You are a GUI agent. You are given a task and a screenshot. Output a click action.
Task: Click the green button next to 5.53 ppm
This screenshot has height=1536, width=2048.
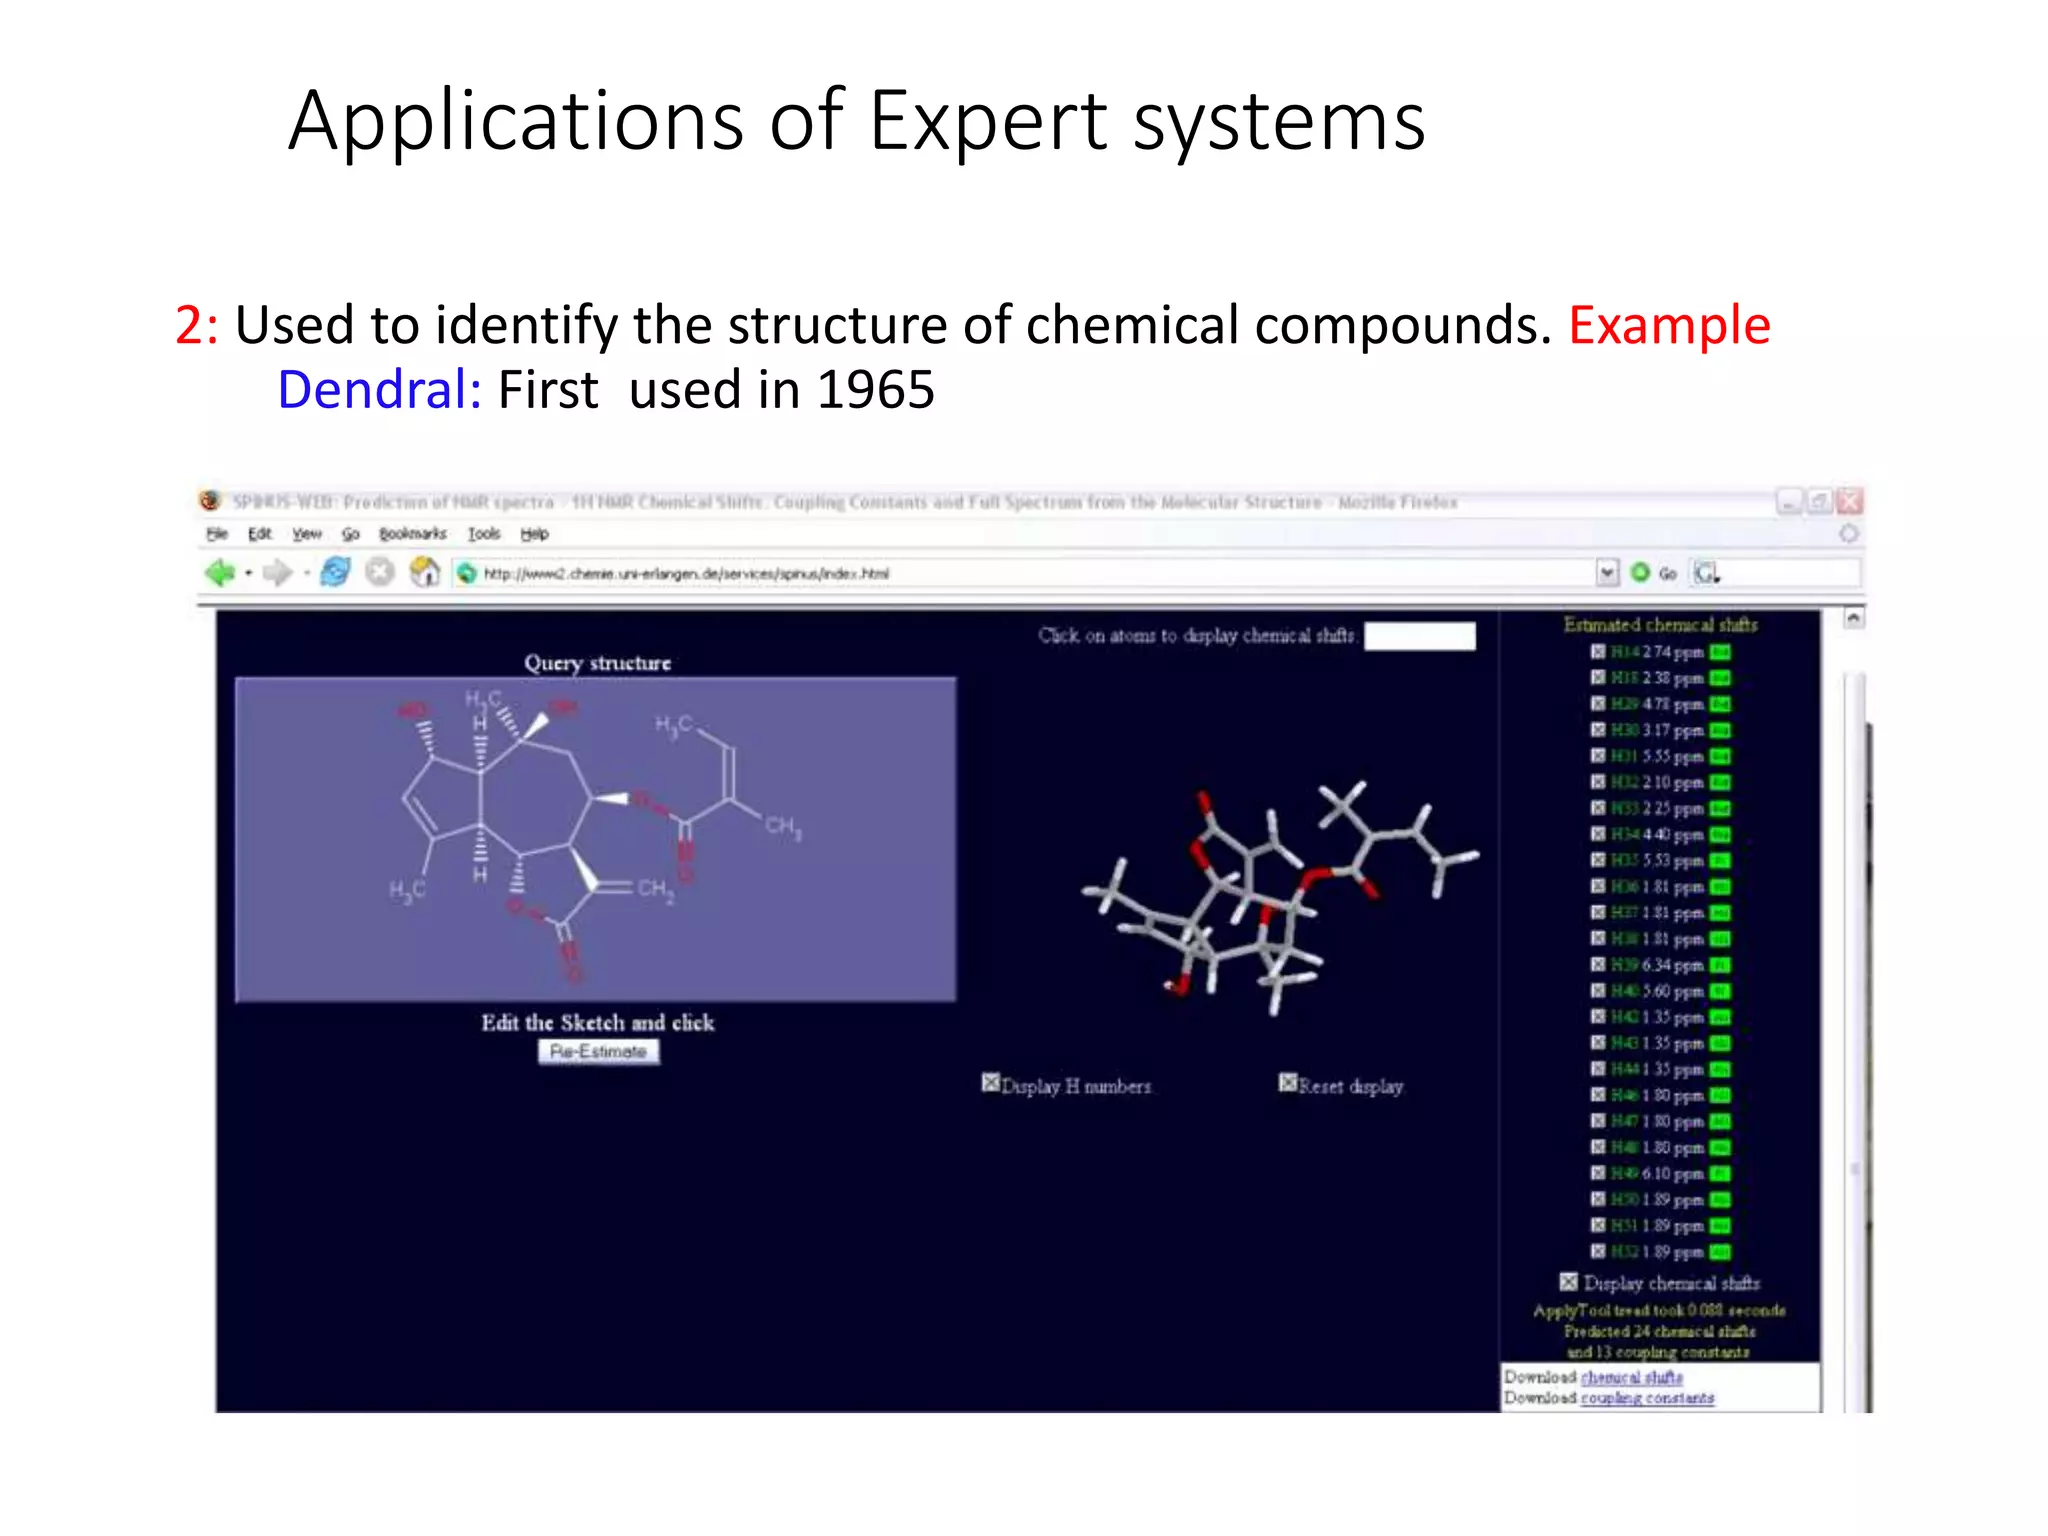coord(1720,860)
